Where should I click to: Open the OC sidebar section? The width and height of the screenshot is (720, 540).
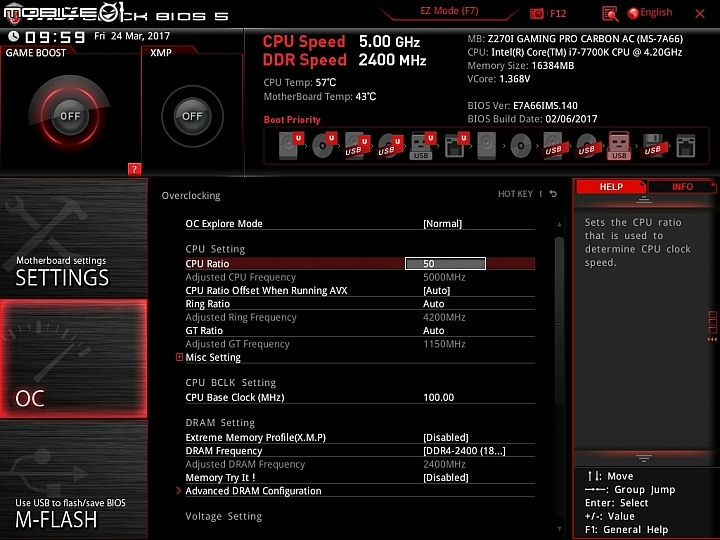click(x=73, y=359)
